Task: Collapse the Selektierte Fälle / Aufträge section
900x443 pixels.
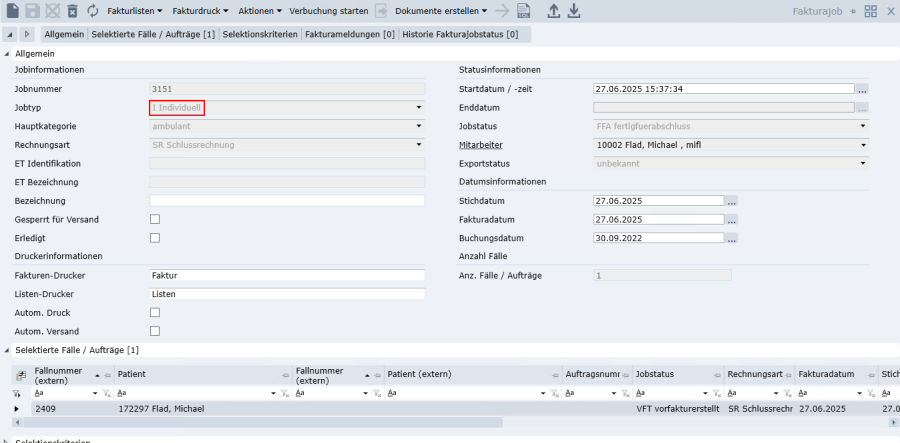Action: 9,350
